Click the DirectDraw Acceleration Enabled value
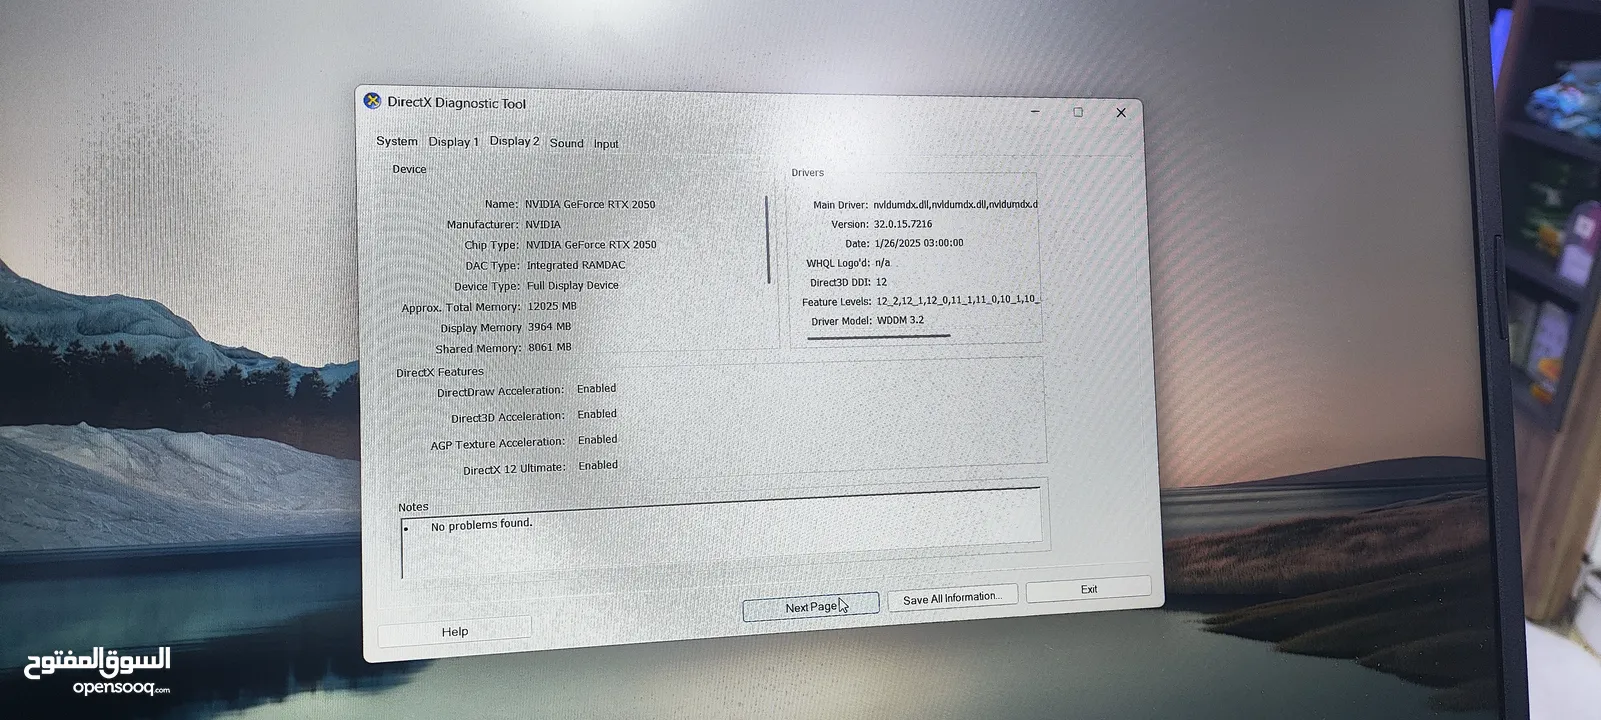1601x720 pixels. point(597,388)
